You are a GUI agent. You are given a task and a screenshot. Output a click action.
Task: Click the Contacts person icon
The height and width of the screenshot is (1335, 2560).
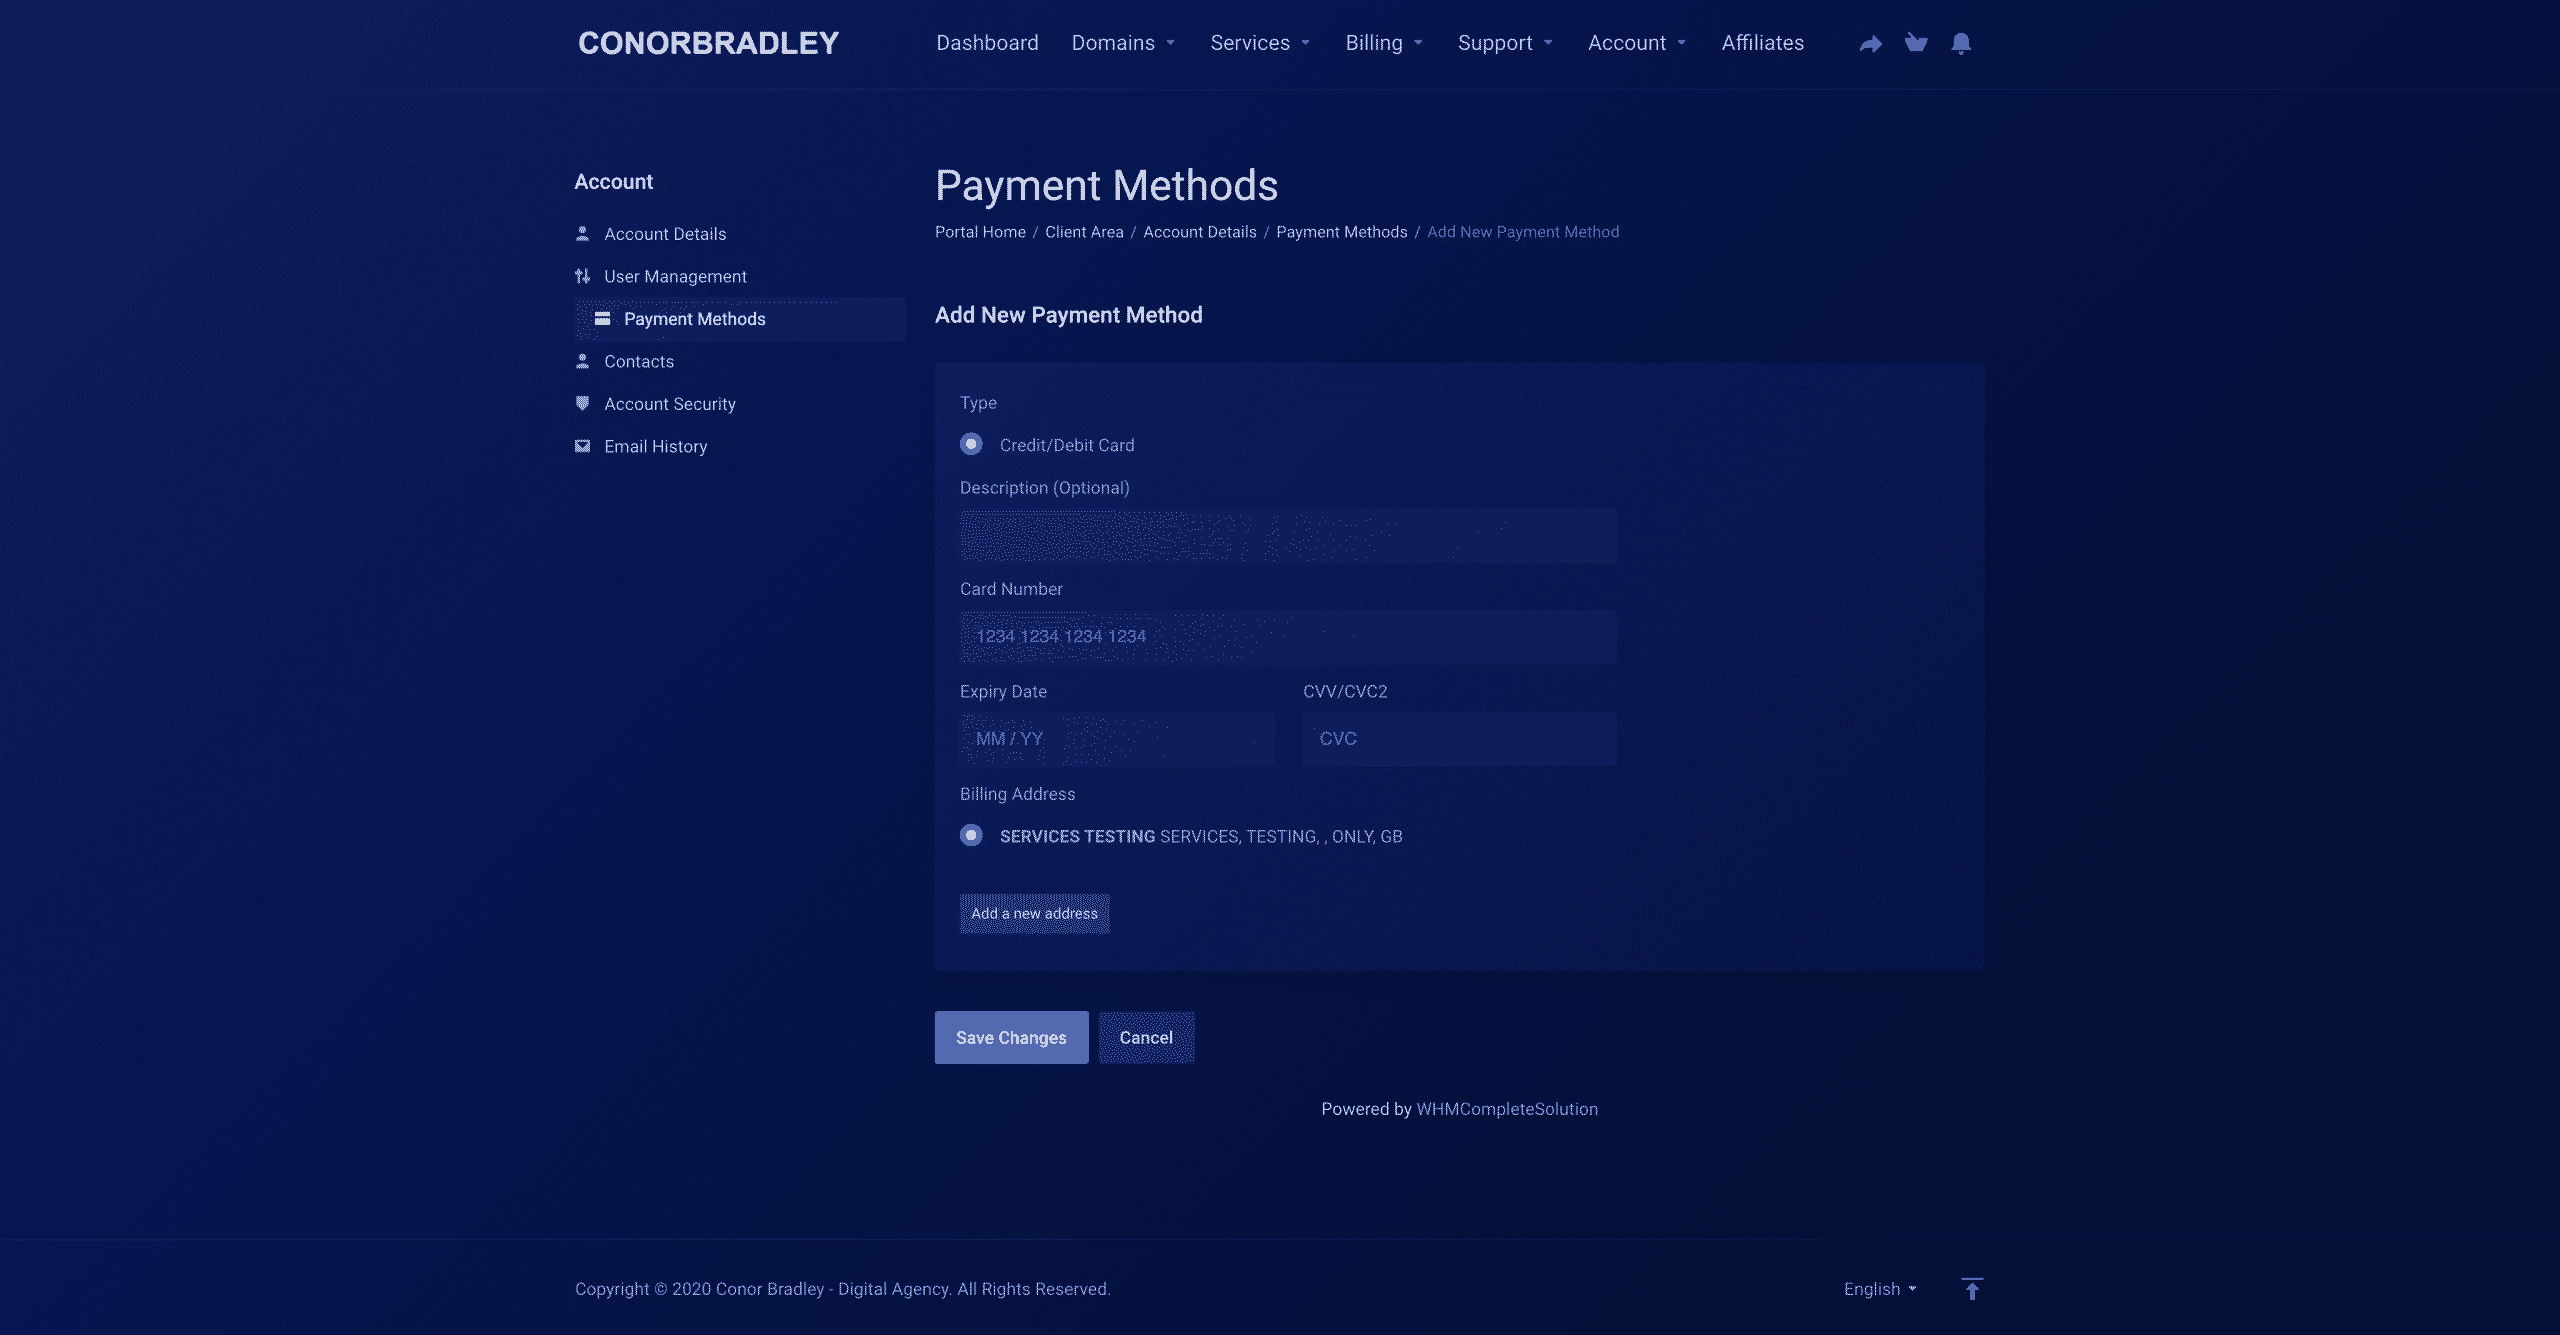pos(582,361)
